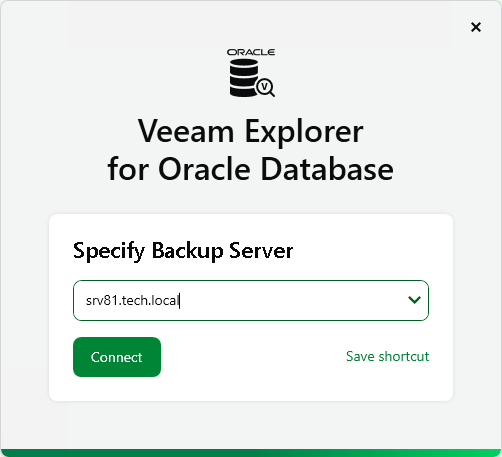
Task: Focus the backup server address field
Action: point(251,300)
